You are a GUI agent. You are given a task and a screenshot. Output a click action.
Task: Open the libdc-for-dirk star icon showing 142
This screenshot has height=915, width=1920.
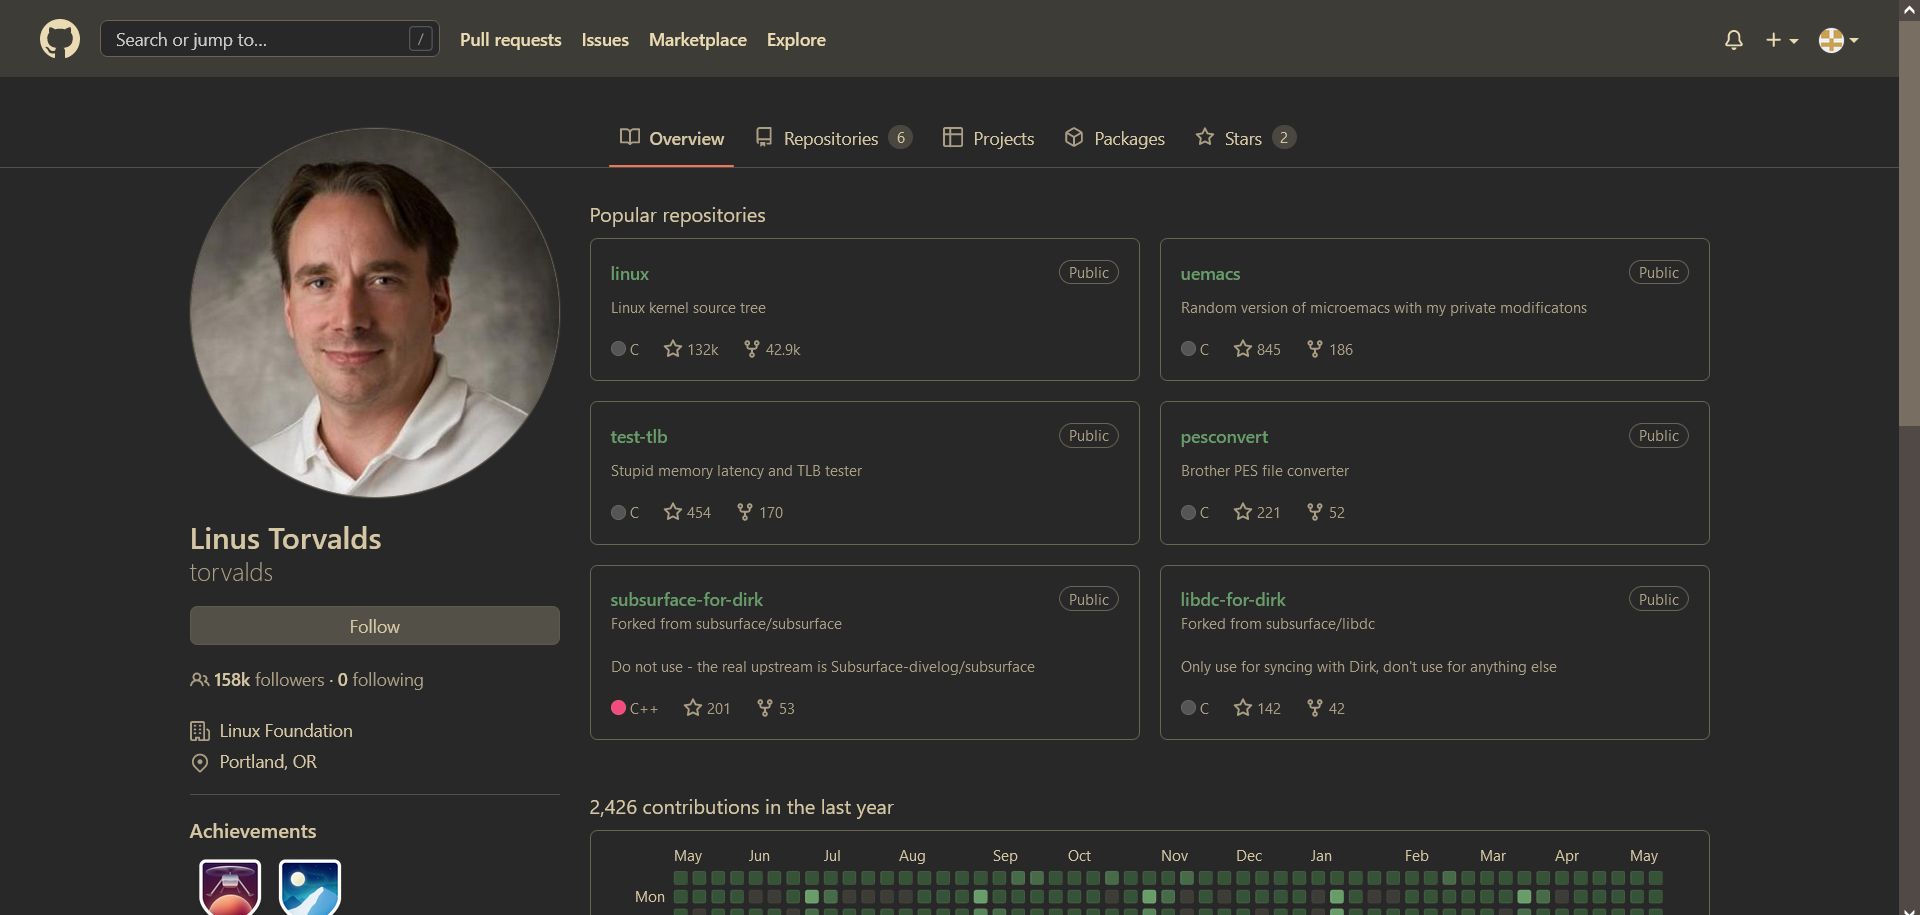pyautogui.click(x=1243, y=707)
